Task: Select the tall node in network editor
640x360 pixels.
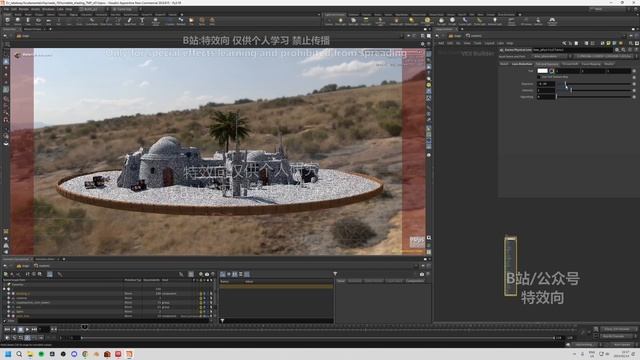Action: [x=510, y=265]
